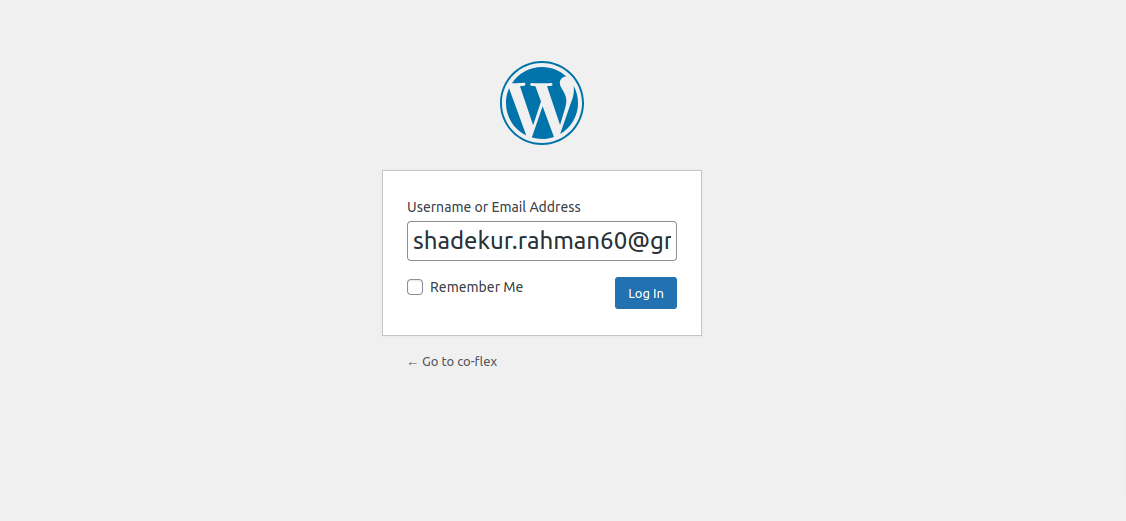Click the WordPress logo above the form
1126x521 pixels.
tap(541, 103)
